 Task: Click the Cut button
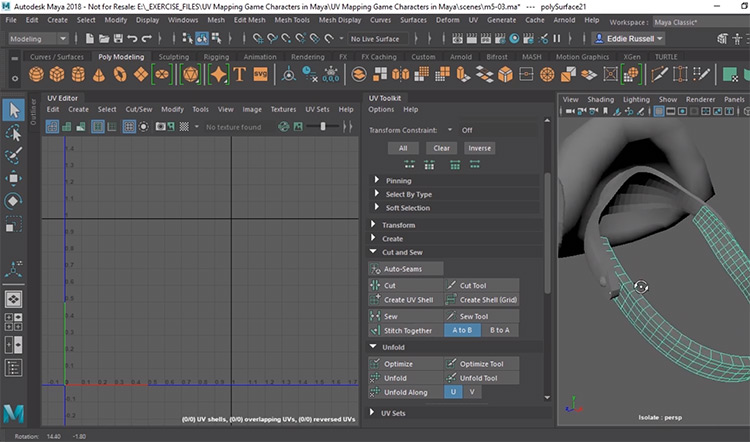(406, 286)
